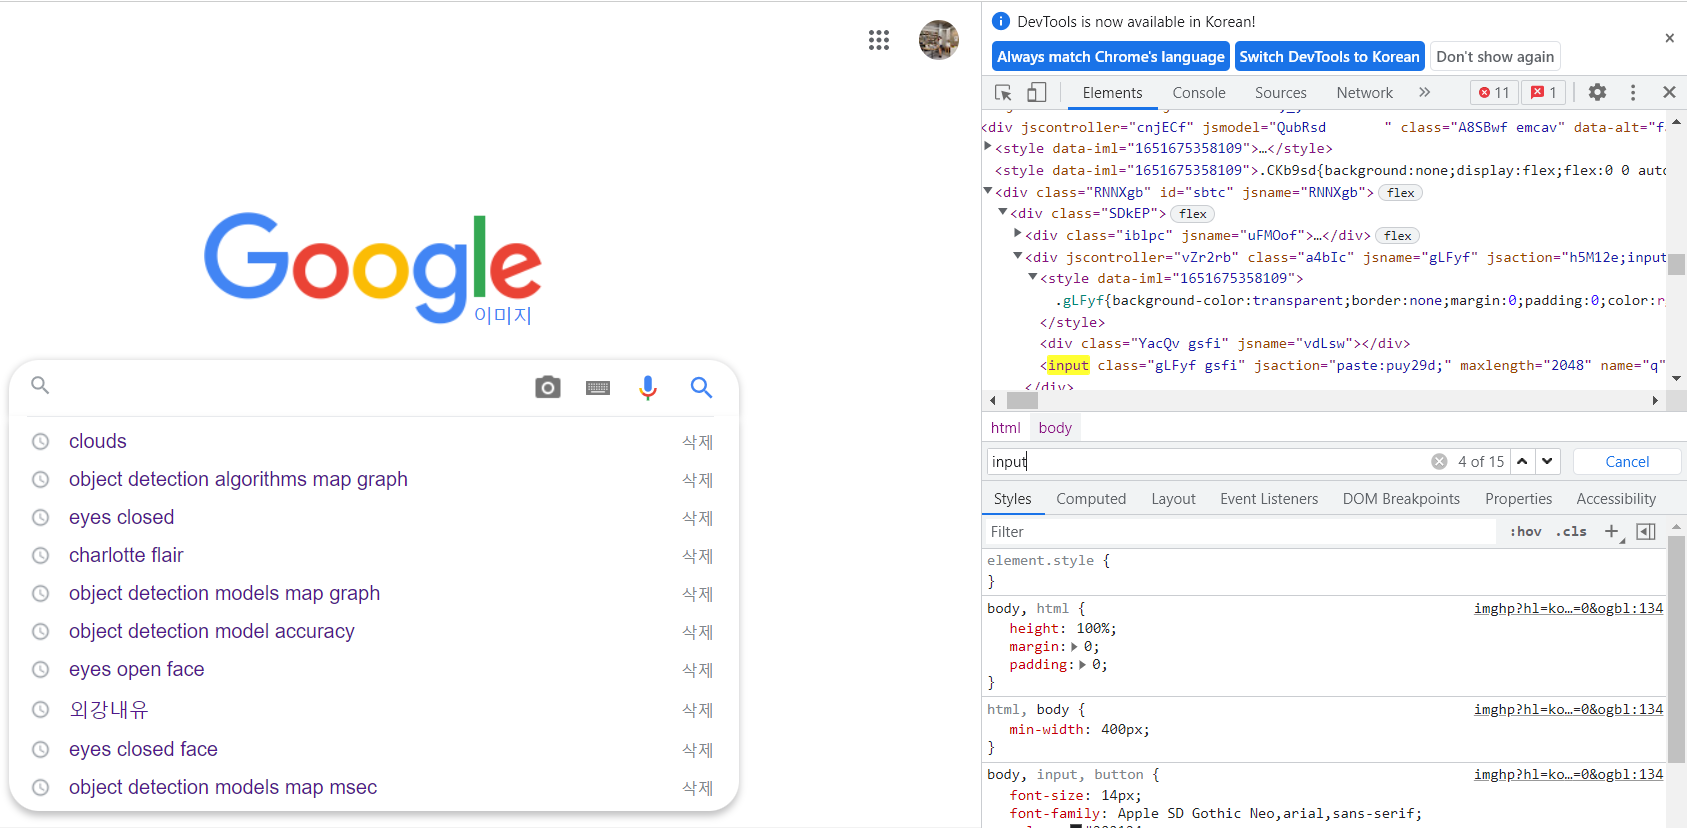This screenshot has width=1687, height=828.
Task: Click the DevTools find input field
Action: (1207, 461)
